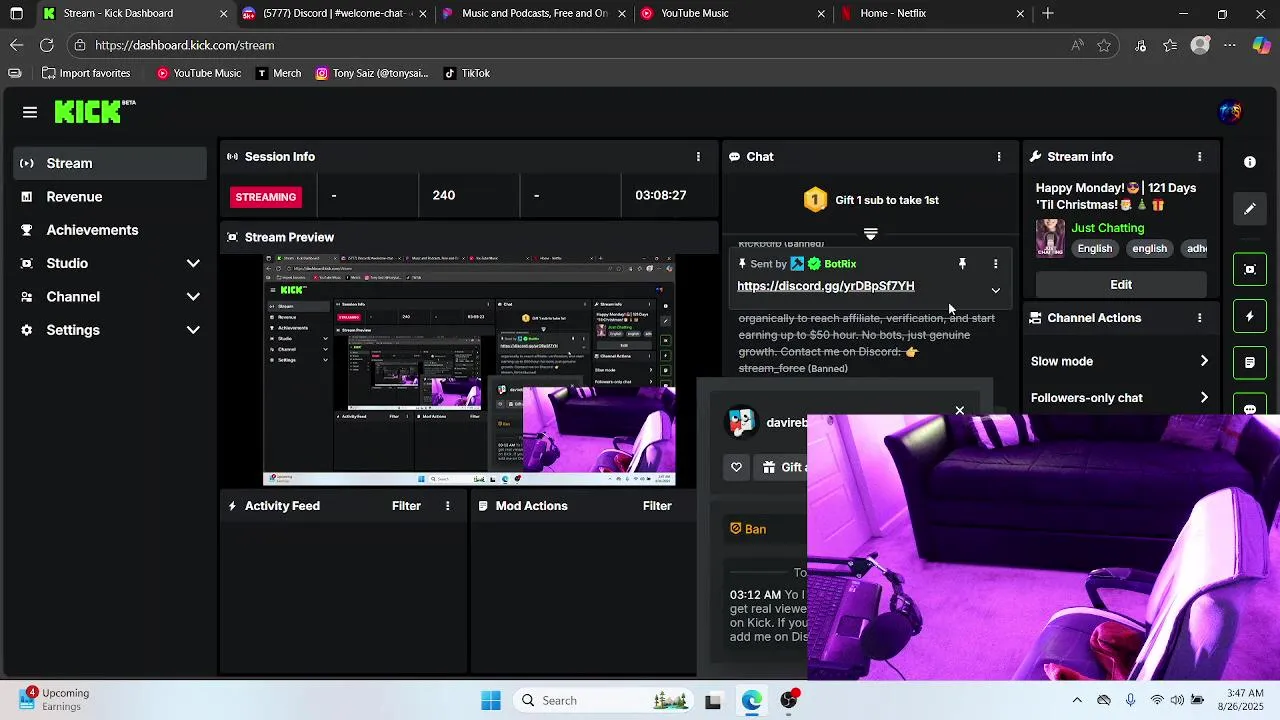Click the pencil edit icon in right toolbar
The width and height of the screenshot is (1280, 720).
point(1250,209)
